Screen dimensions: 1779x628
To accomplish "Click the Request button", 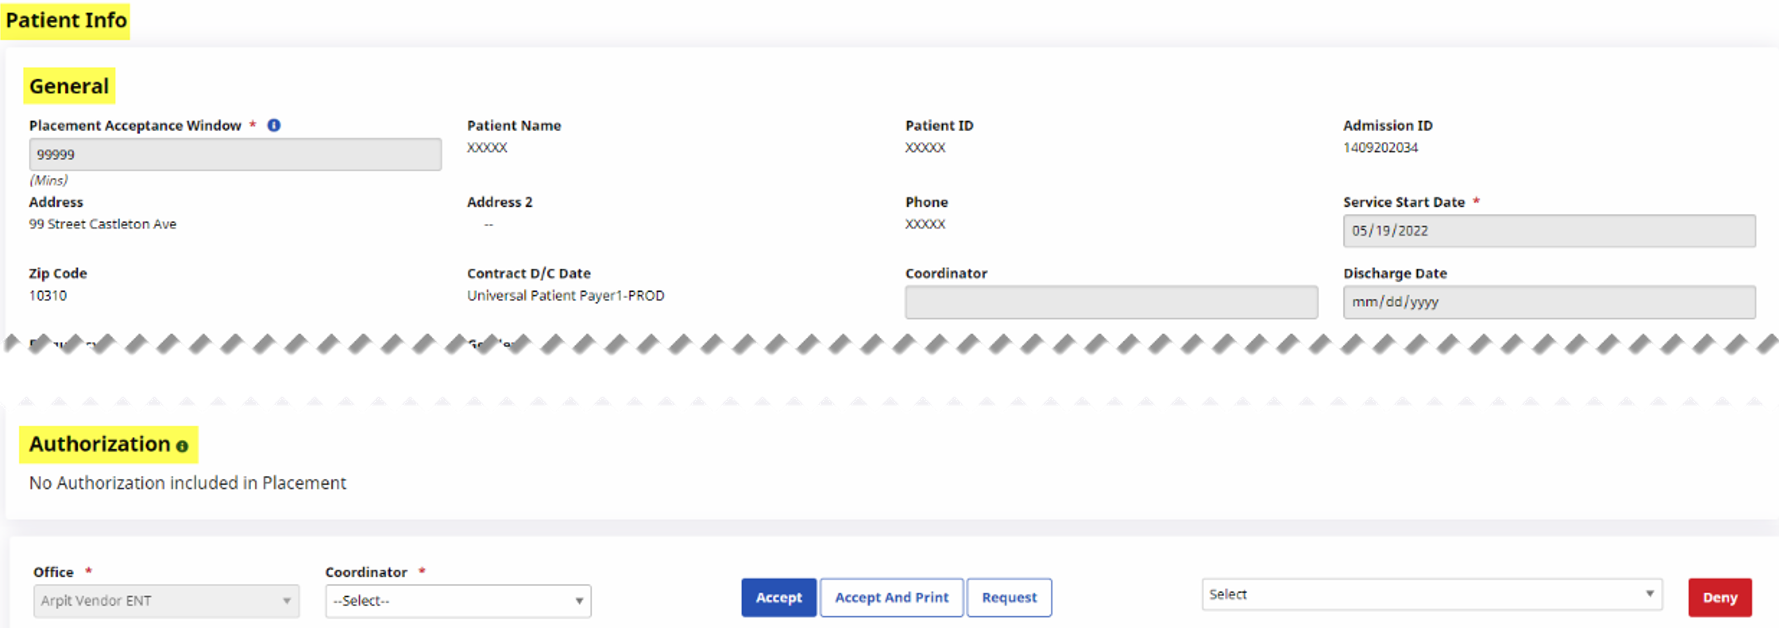I will pos(1009,598).
